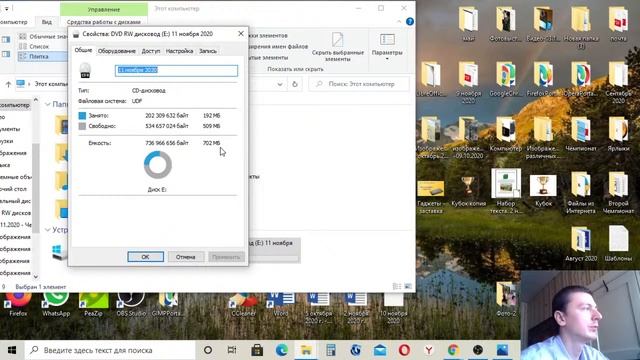The height and width of the screenshot is (360, 640).
Task: Select the Файлы из Интернета desktop folder
Action: tap(581, 193)
